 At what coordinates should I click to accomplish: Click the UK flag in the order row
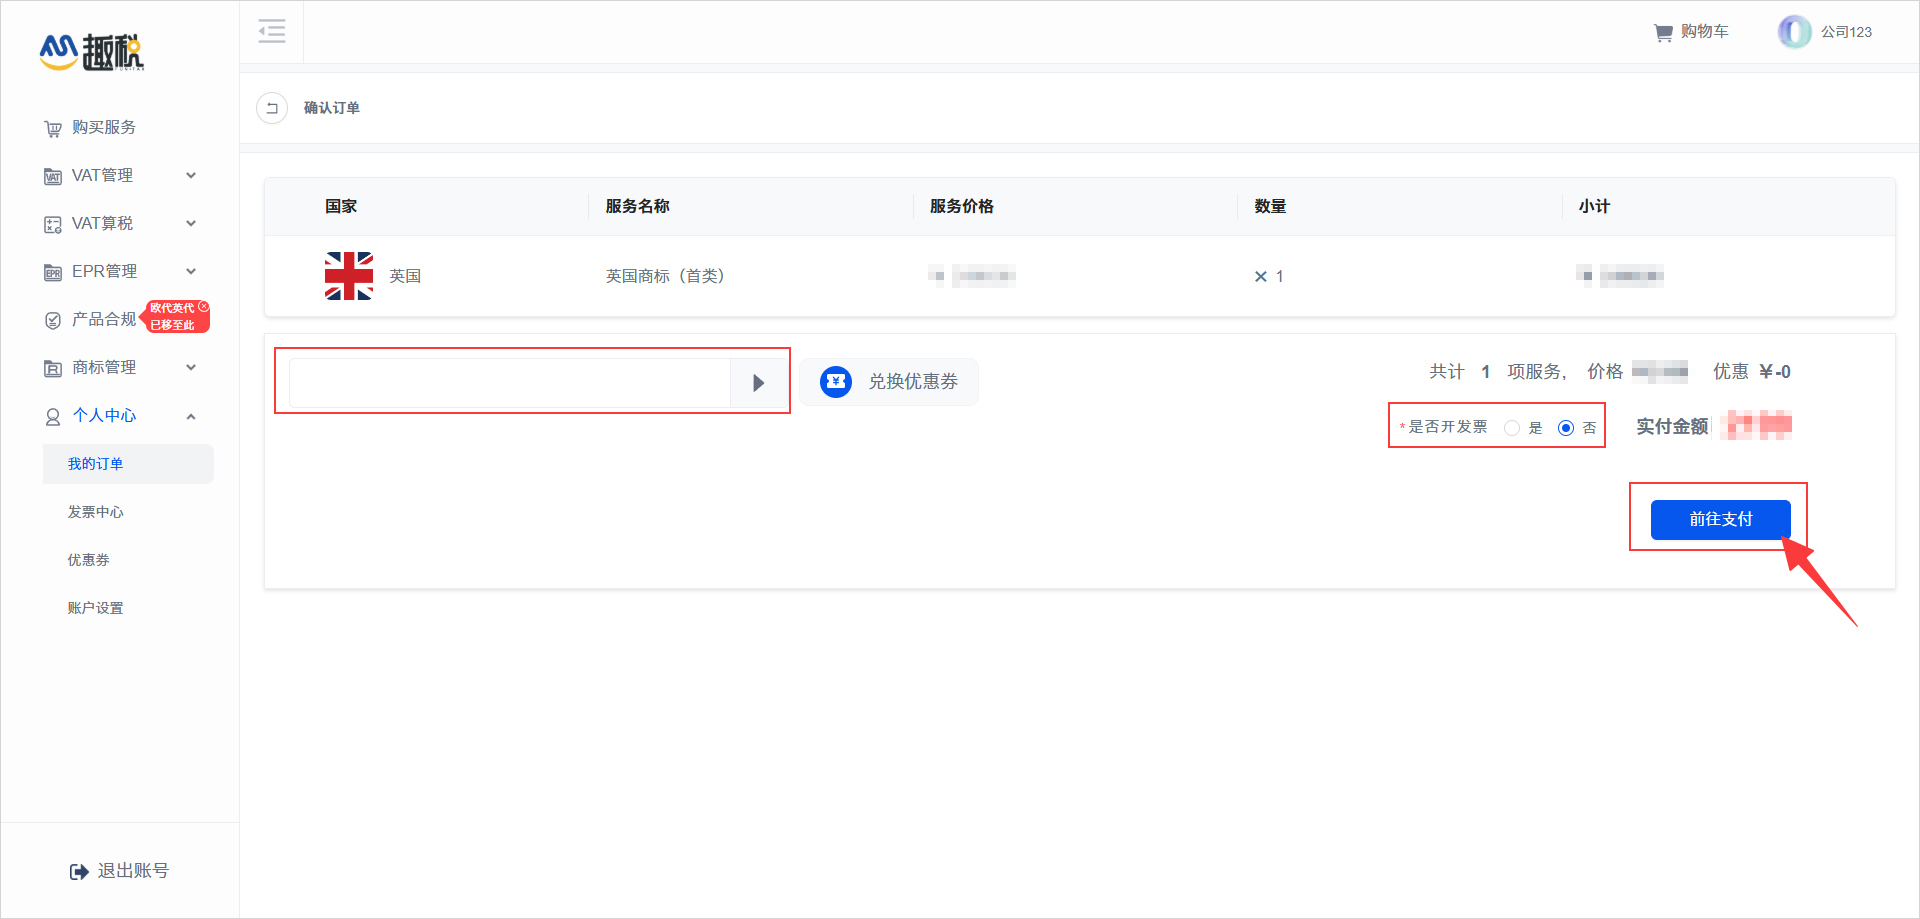tap(348, 276)
